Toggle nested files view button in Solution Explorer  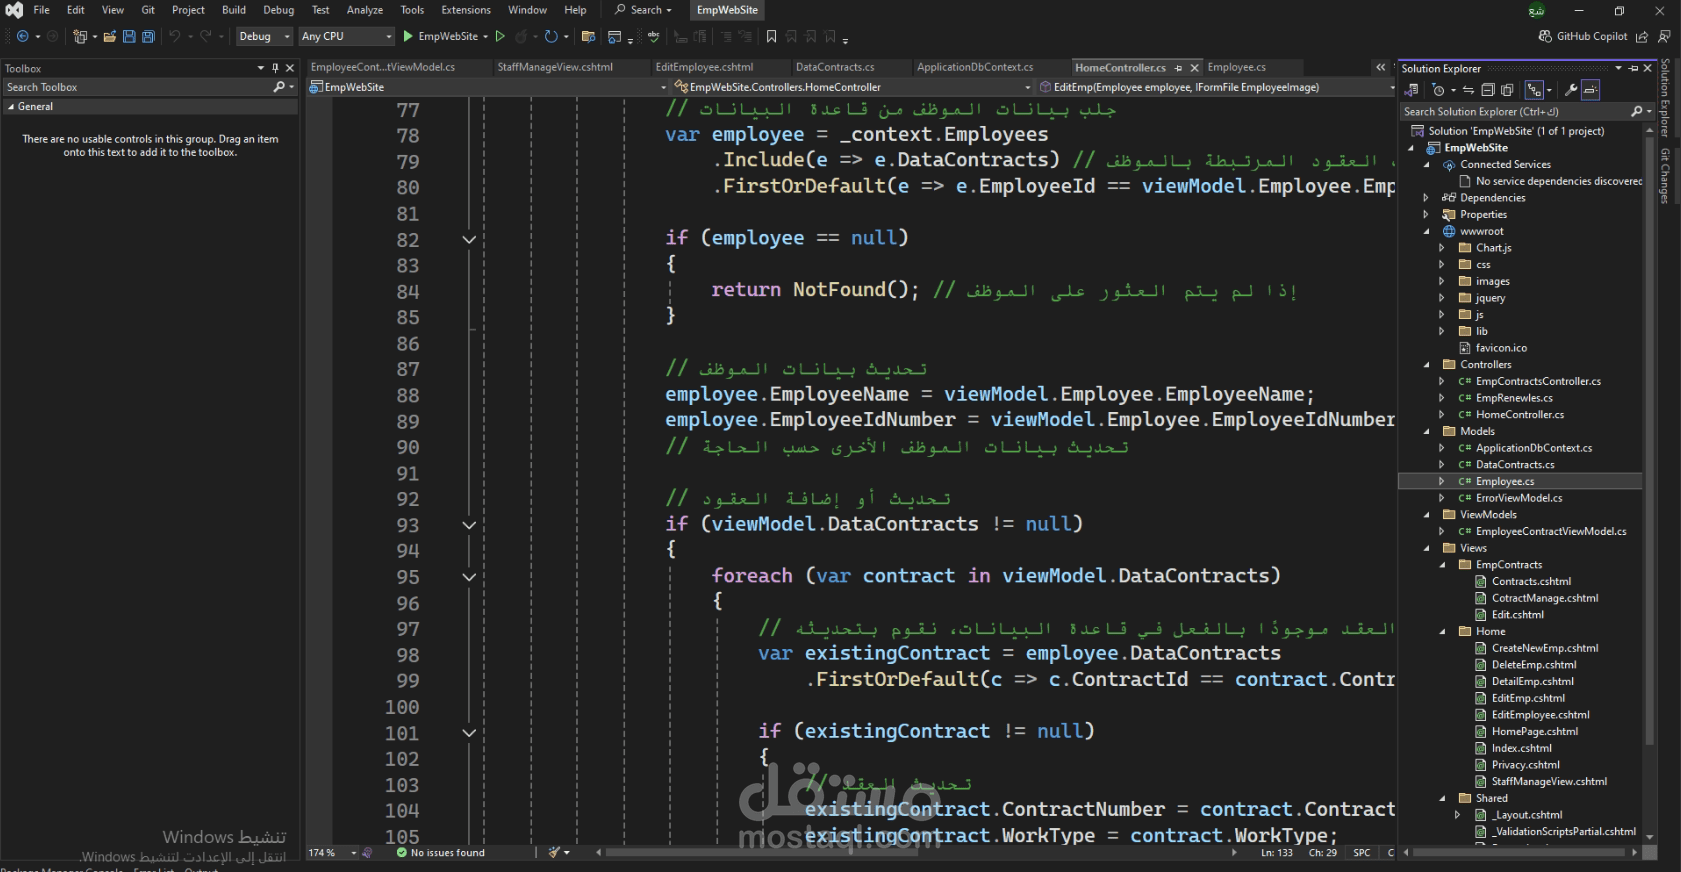coord(1534,90)
